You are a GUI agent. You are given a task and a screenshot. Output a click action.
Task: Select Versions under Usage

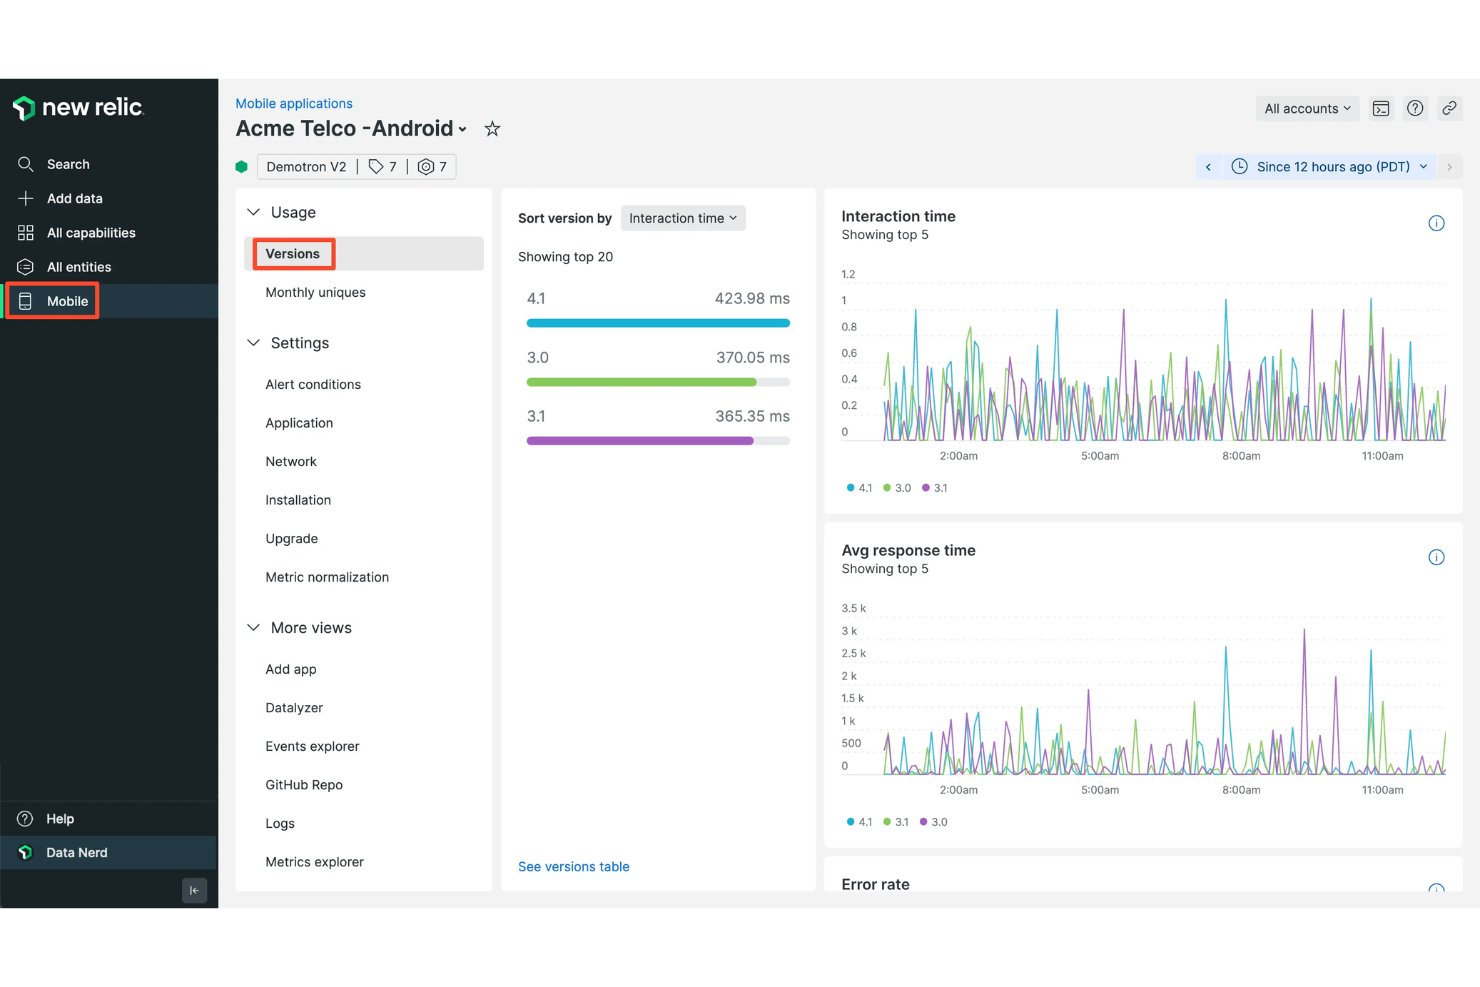[291, 253]
